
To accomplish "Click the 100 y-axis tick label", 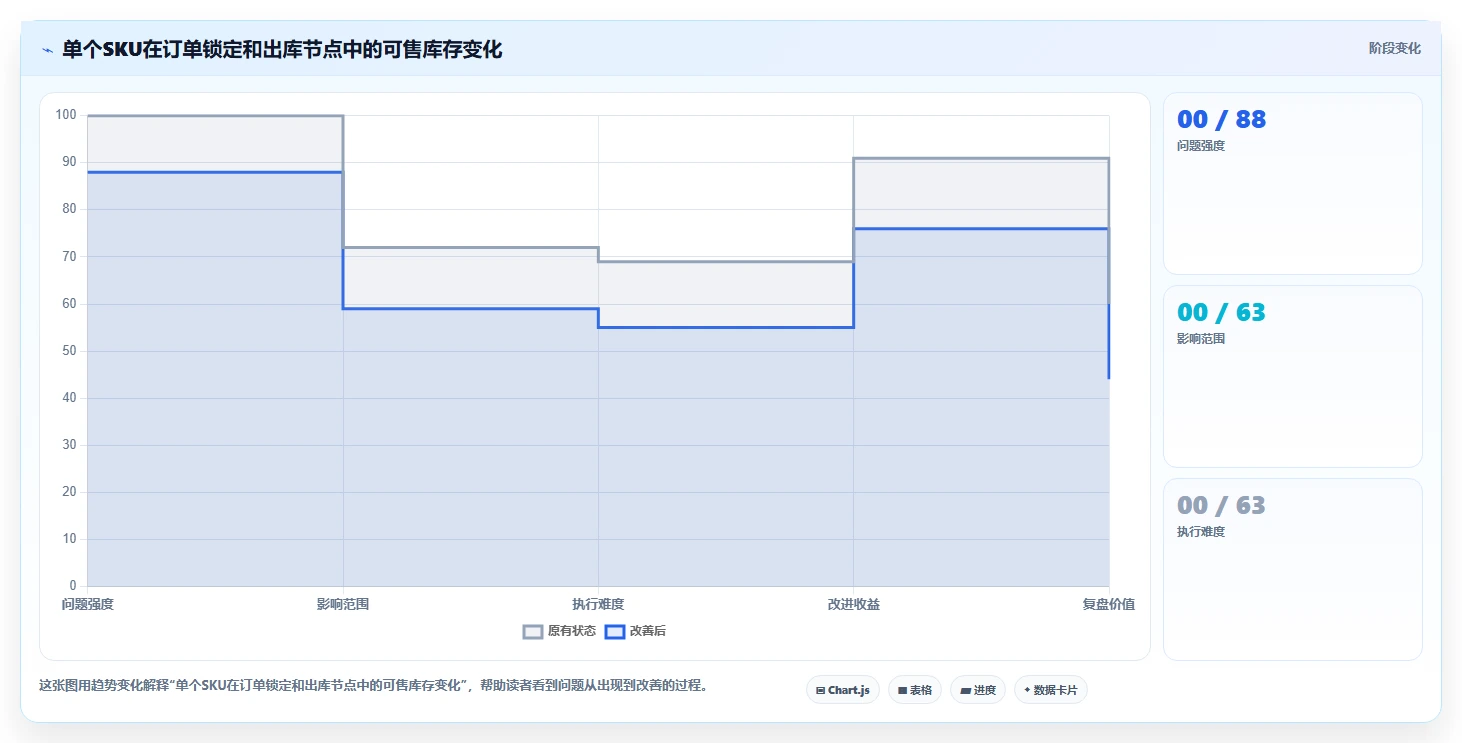I will point(66,115).
